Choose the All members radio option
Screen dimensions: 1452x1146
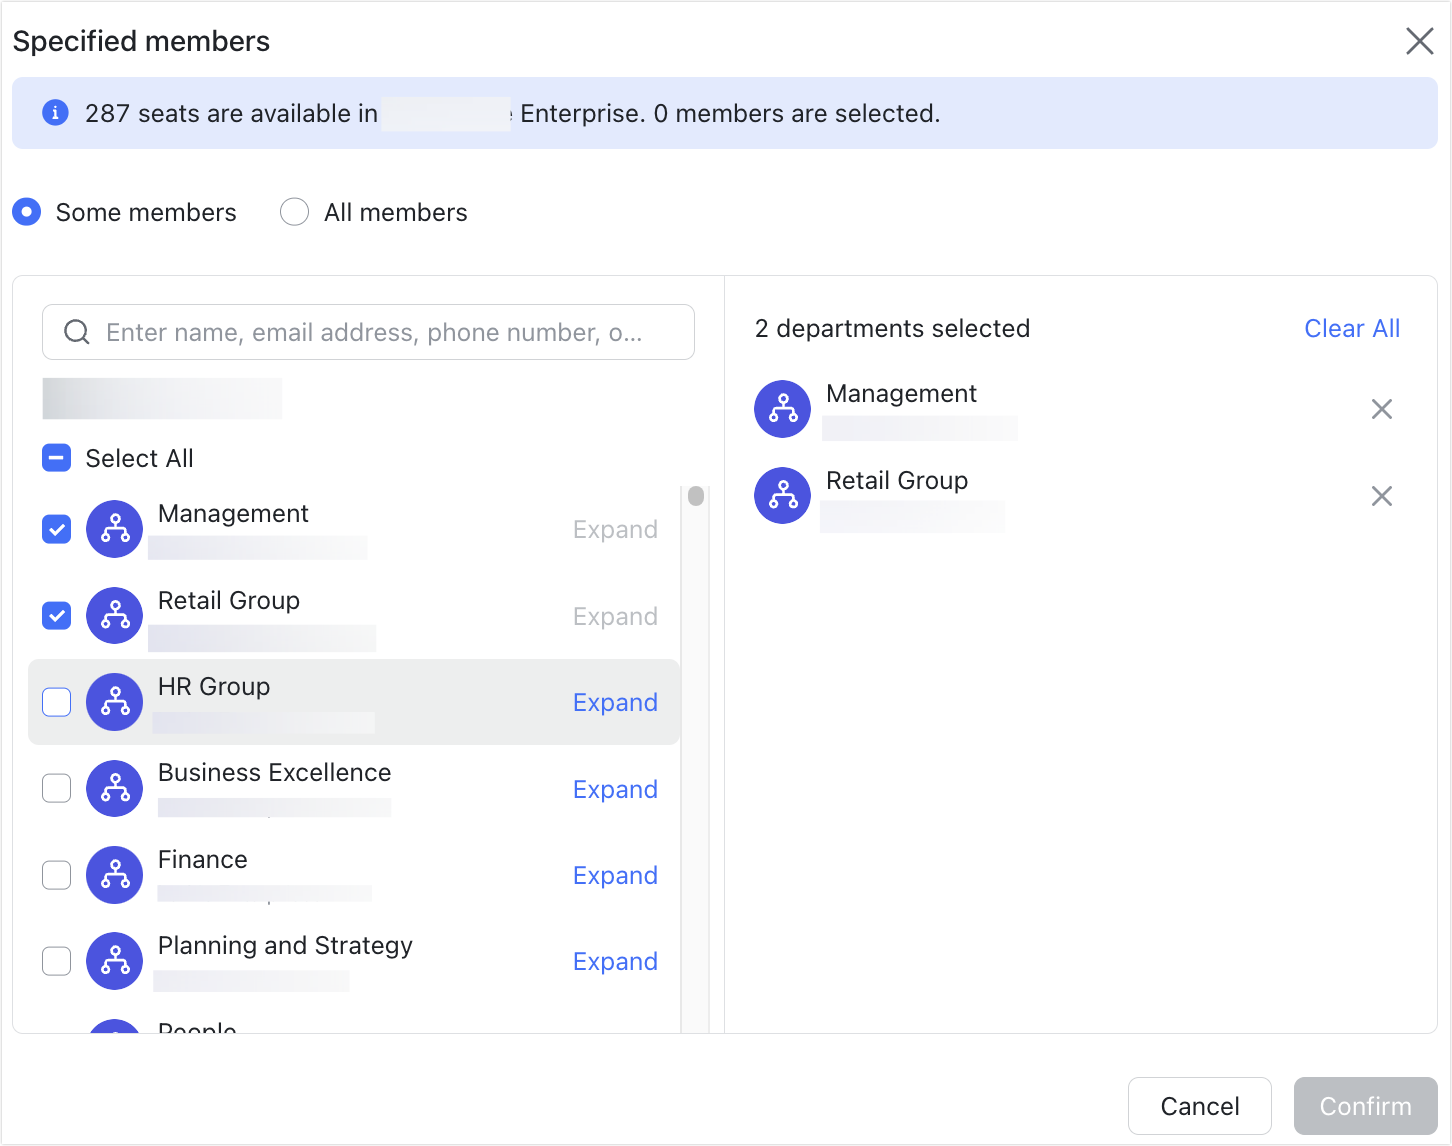(x=294, y=212)
